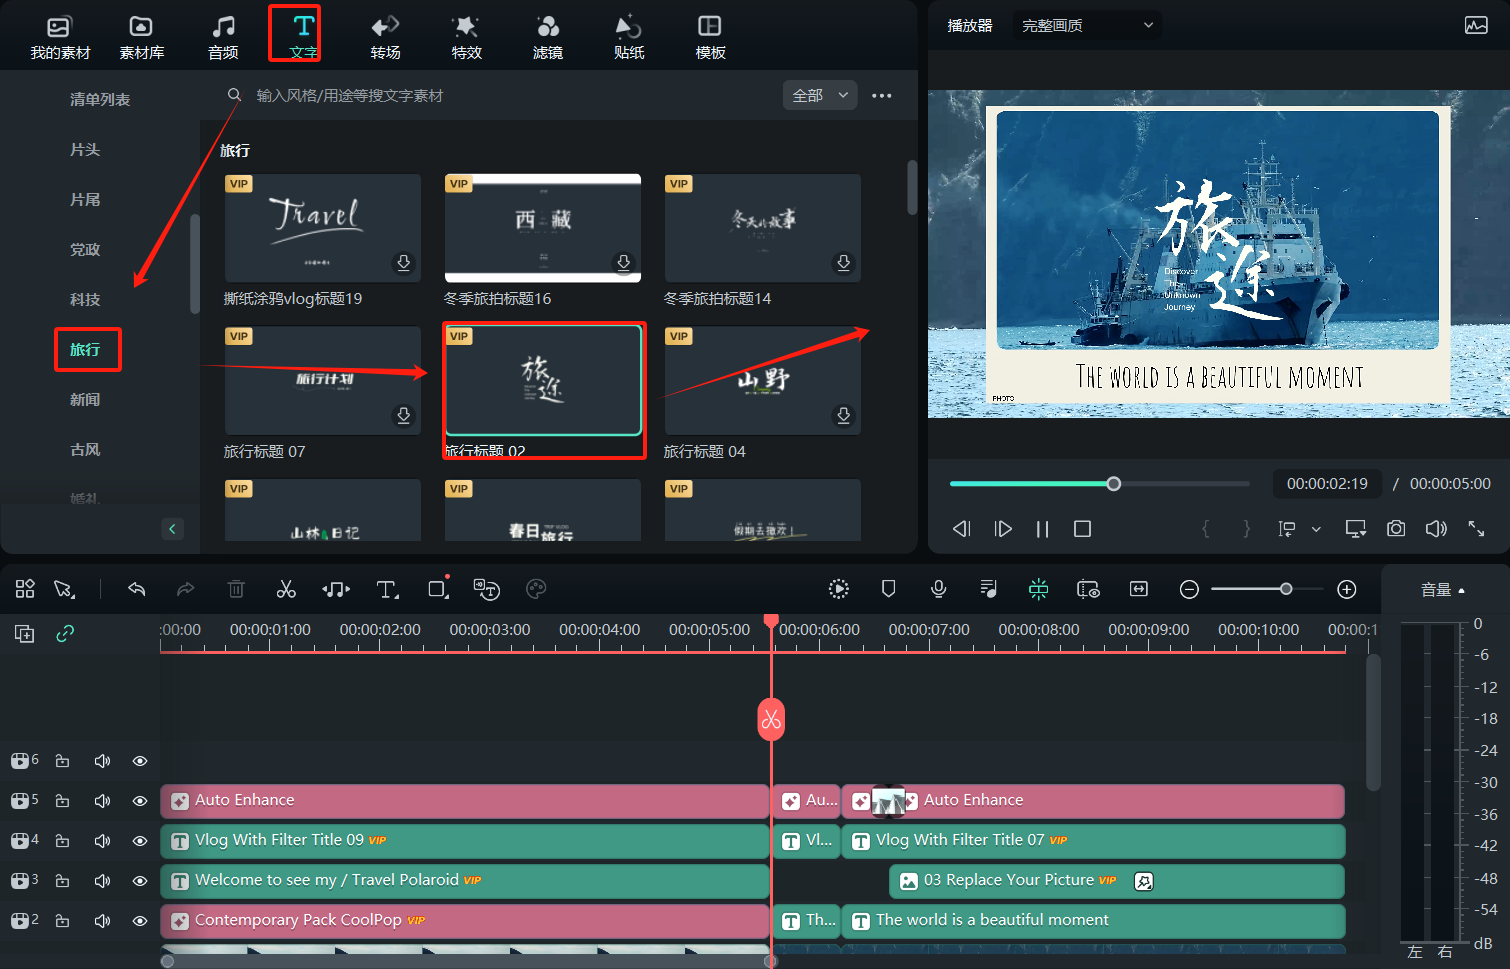Open the player display settings monitor dropdown
Image resolution: width=1510 pixels, height=969 pixels.
click(1356, 529)
